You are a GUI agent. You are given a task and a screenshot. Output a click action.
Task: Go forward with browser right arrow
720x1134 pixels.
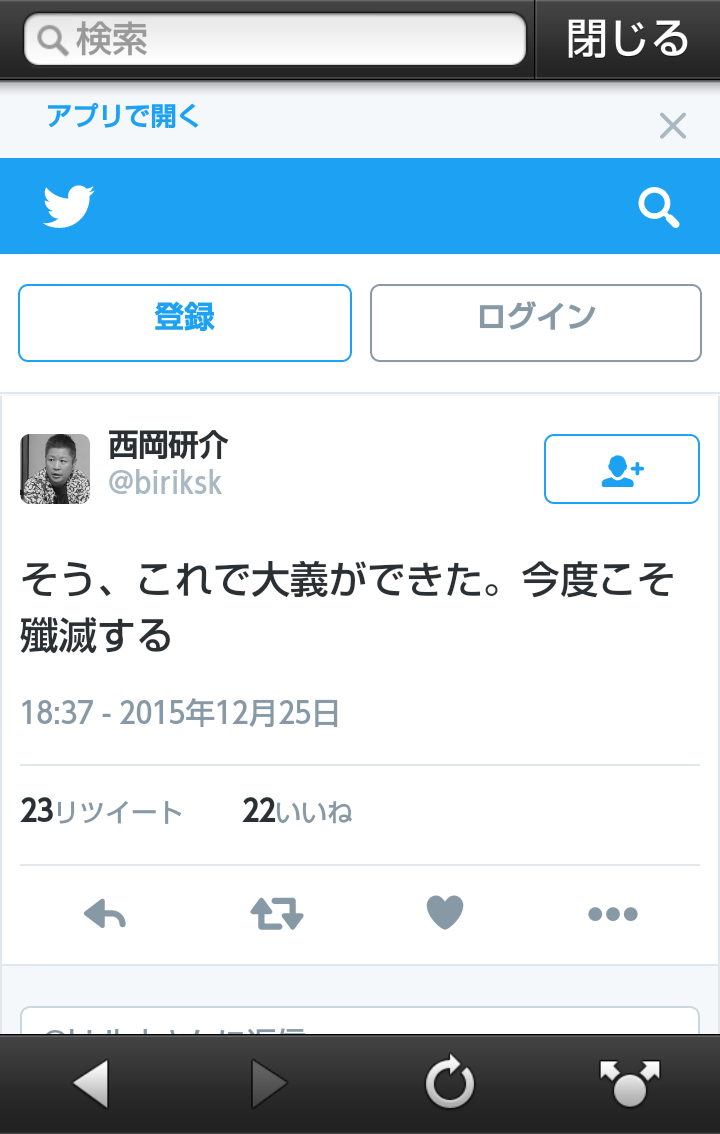[x=270, y=1083]
